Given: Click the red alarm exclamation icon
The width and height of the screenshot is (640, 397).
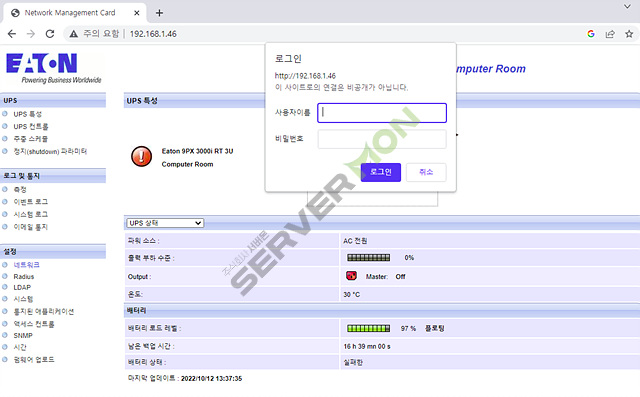Looking at the screenshot, I should point(142,156).
